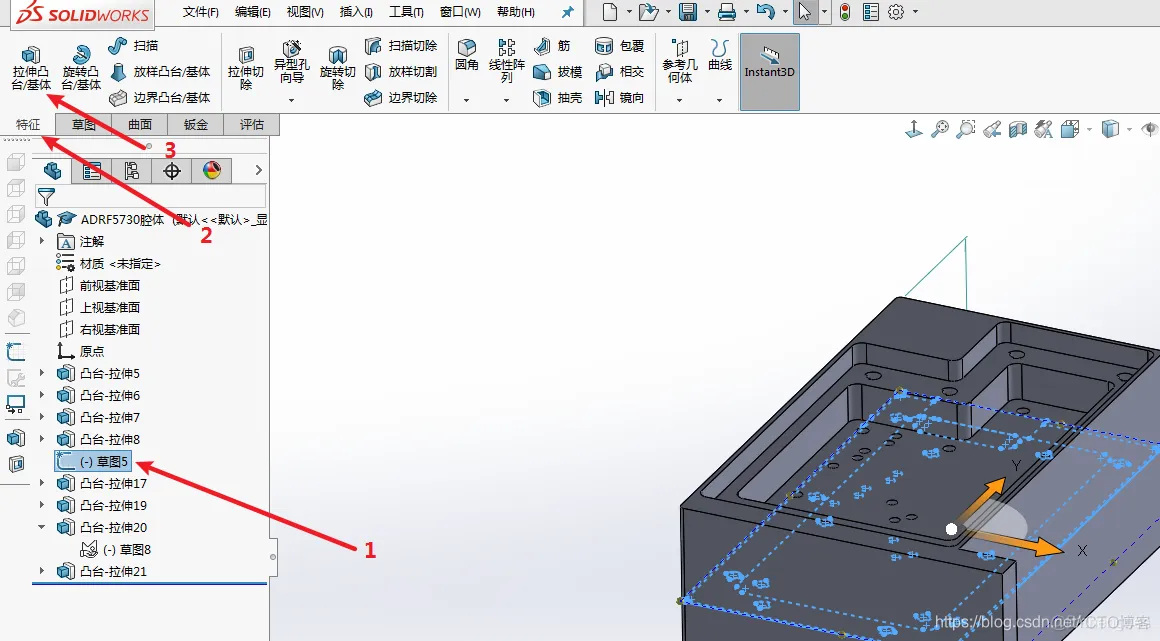Expand the 凸台-拉伸21 feature
This screenshot has height=641, width=1160.
41,571
